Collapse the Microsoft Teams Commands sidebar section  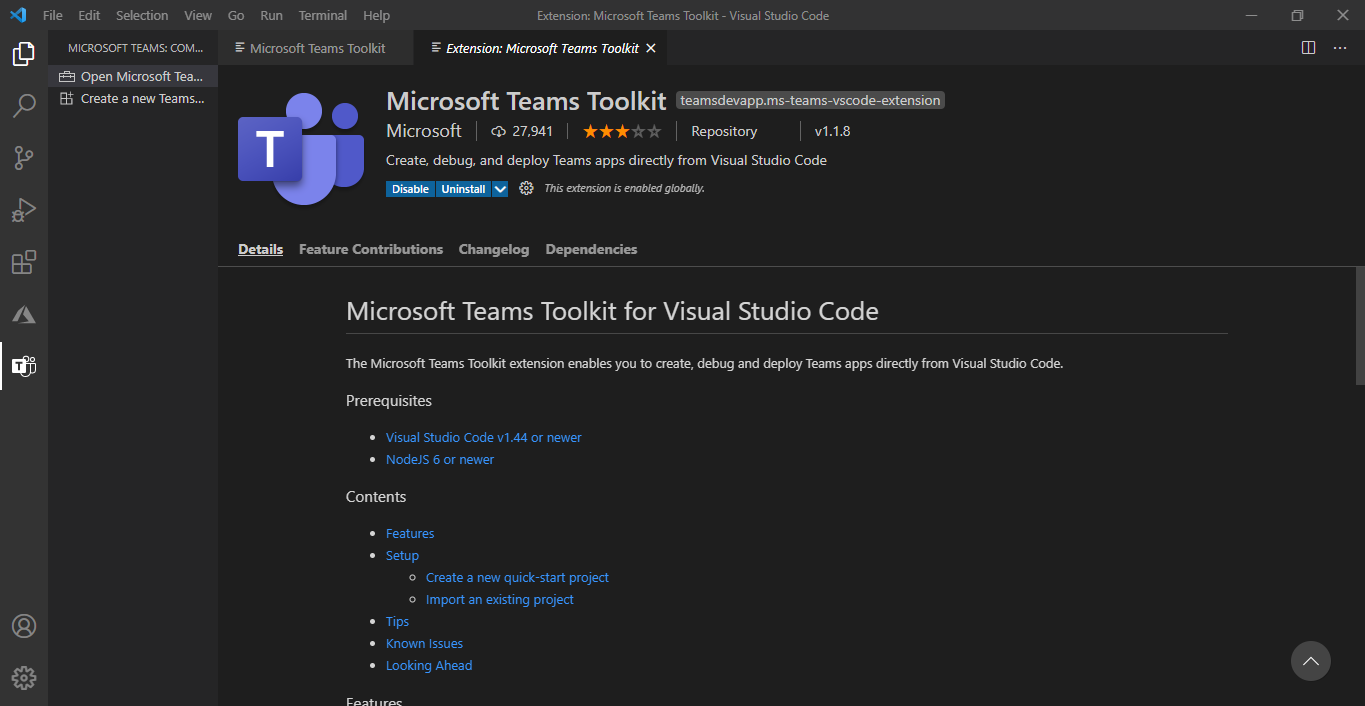click(x=135, y=47)
